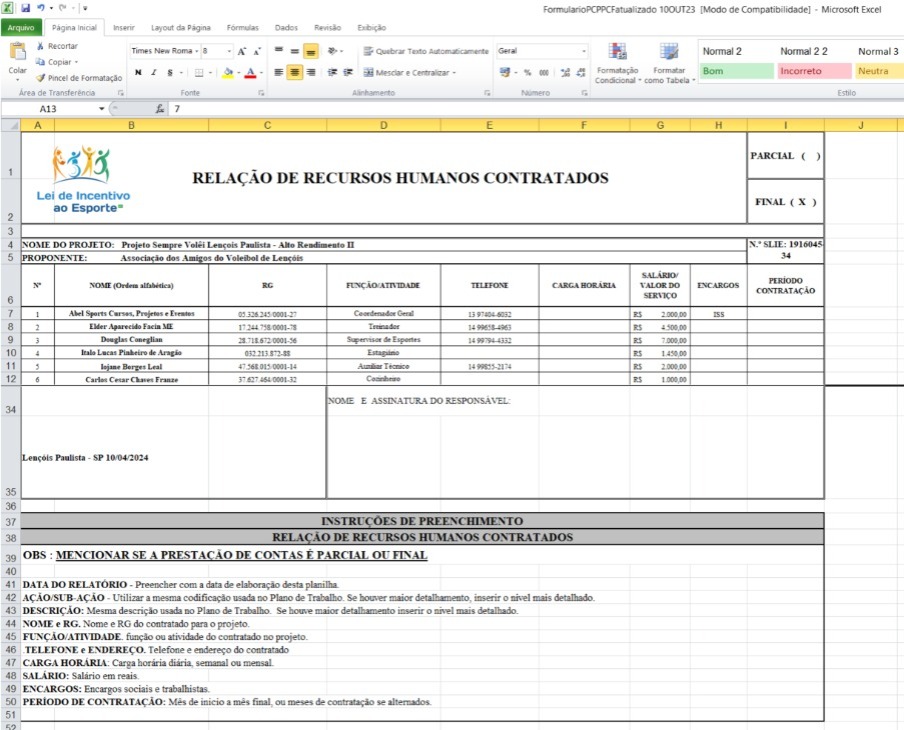The height and width of the screenshot is (730, 904).
Task: Open the fill color dropdown arrow
Action: [x=239, y=73]
